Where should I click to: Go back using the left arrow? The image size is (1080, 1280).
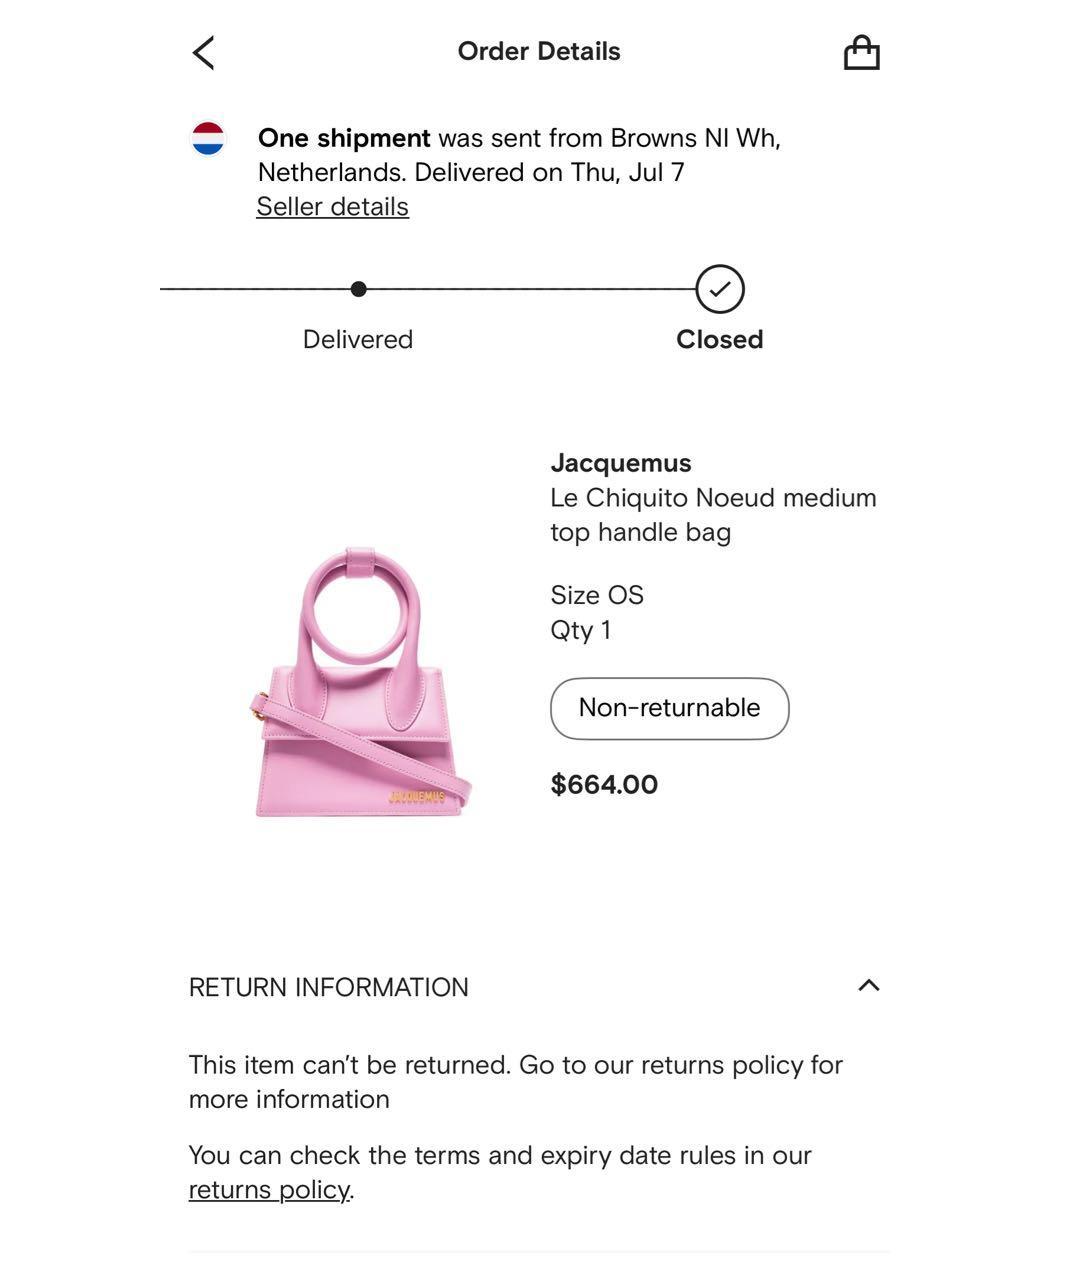tap(204, 53)
